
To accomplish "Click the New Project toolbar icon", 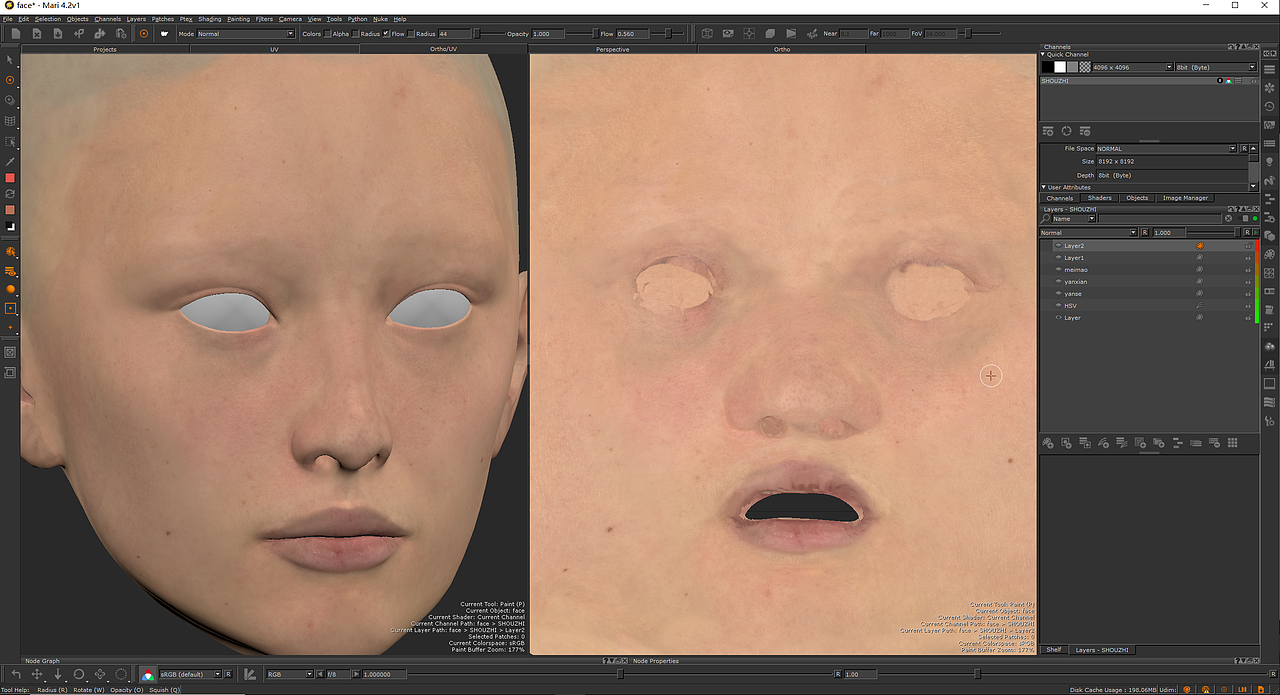I will click(x=16, y=34).
